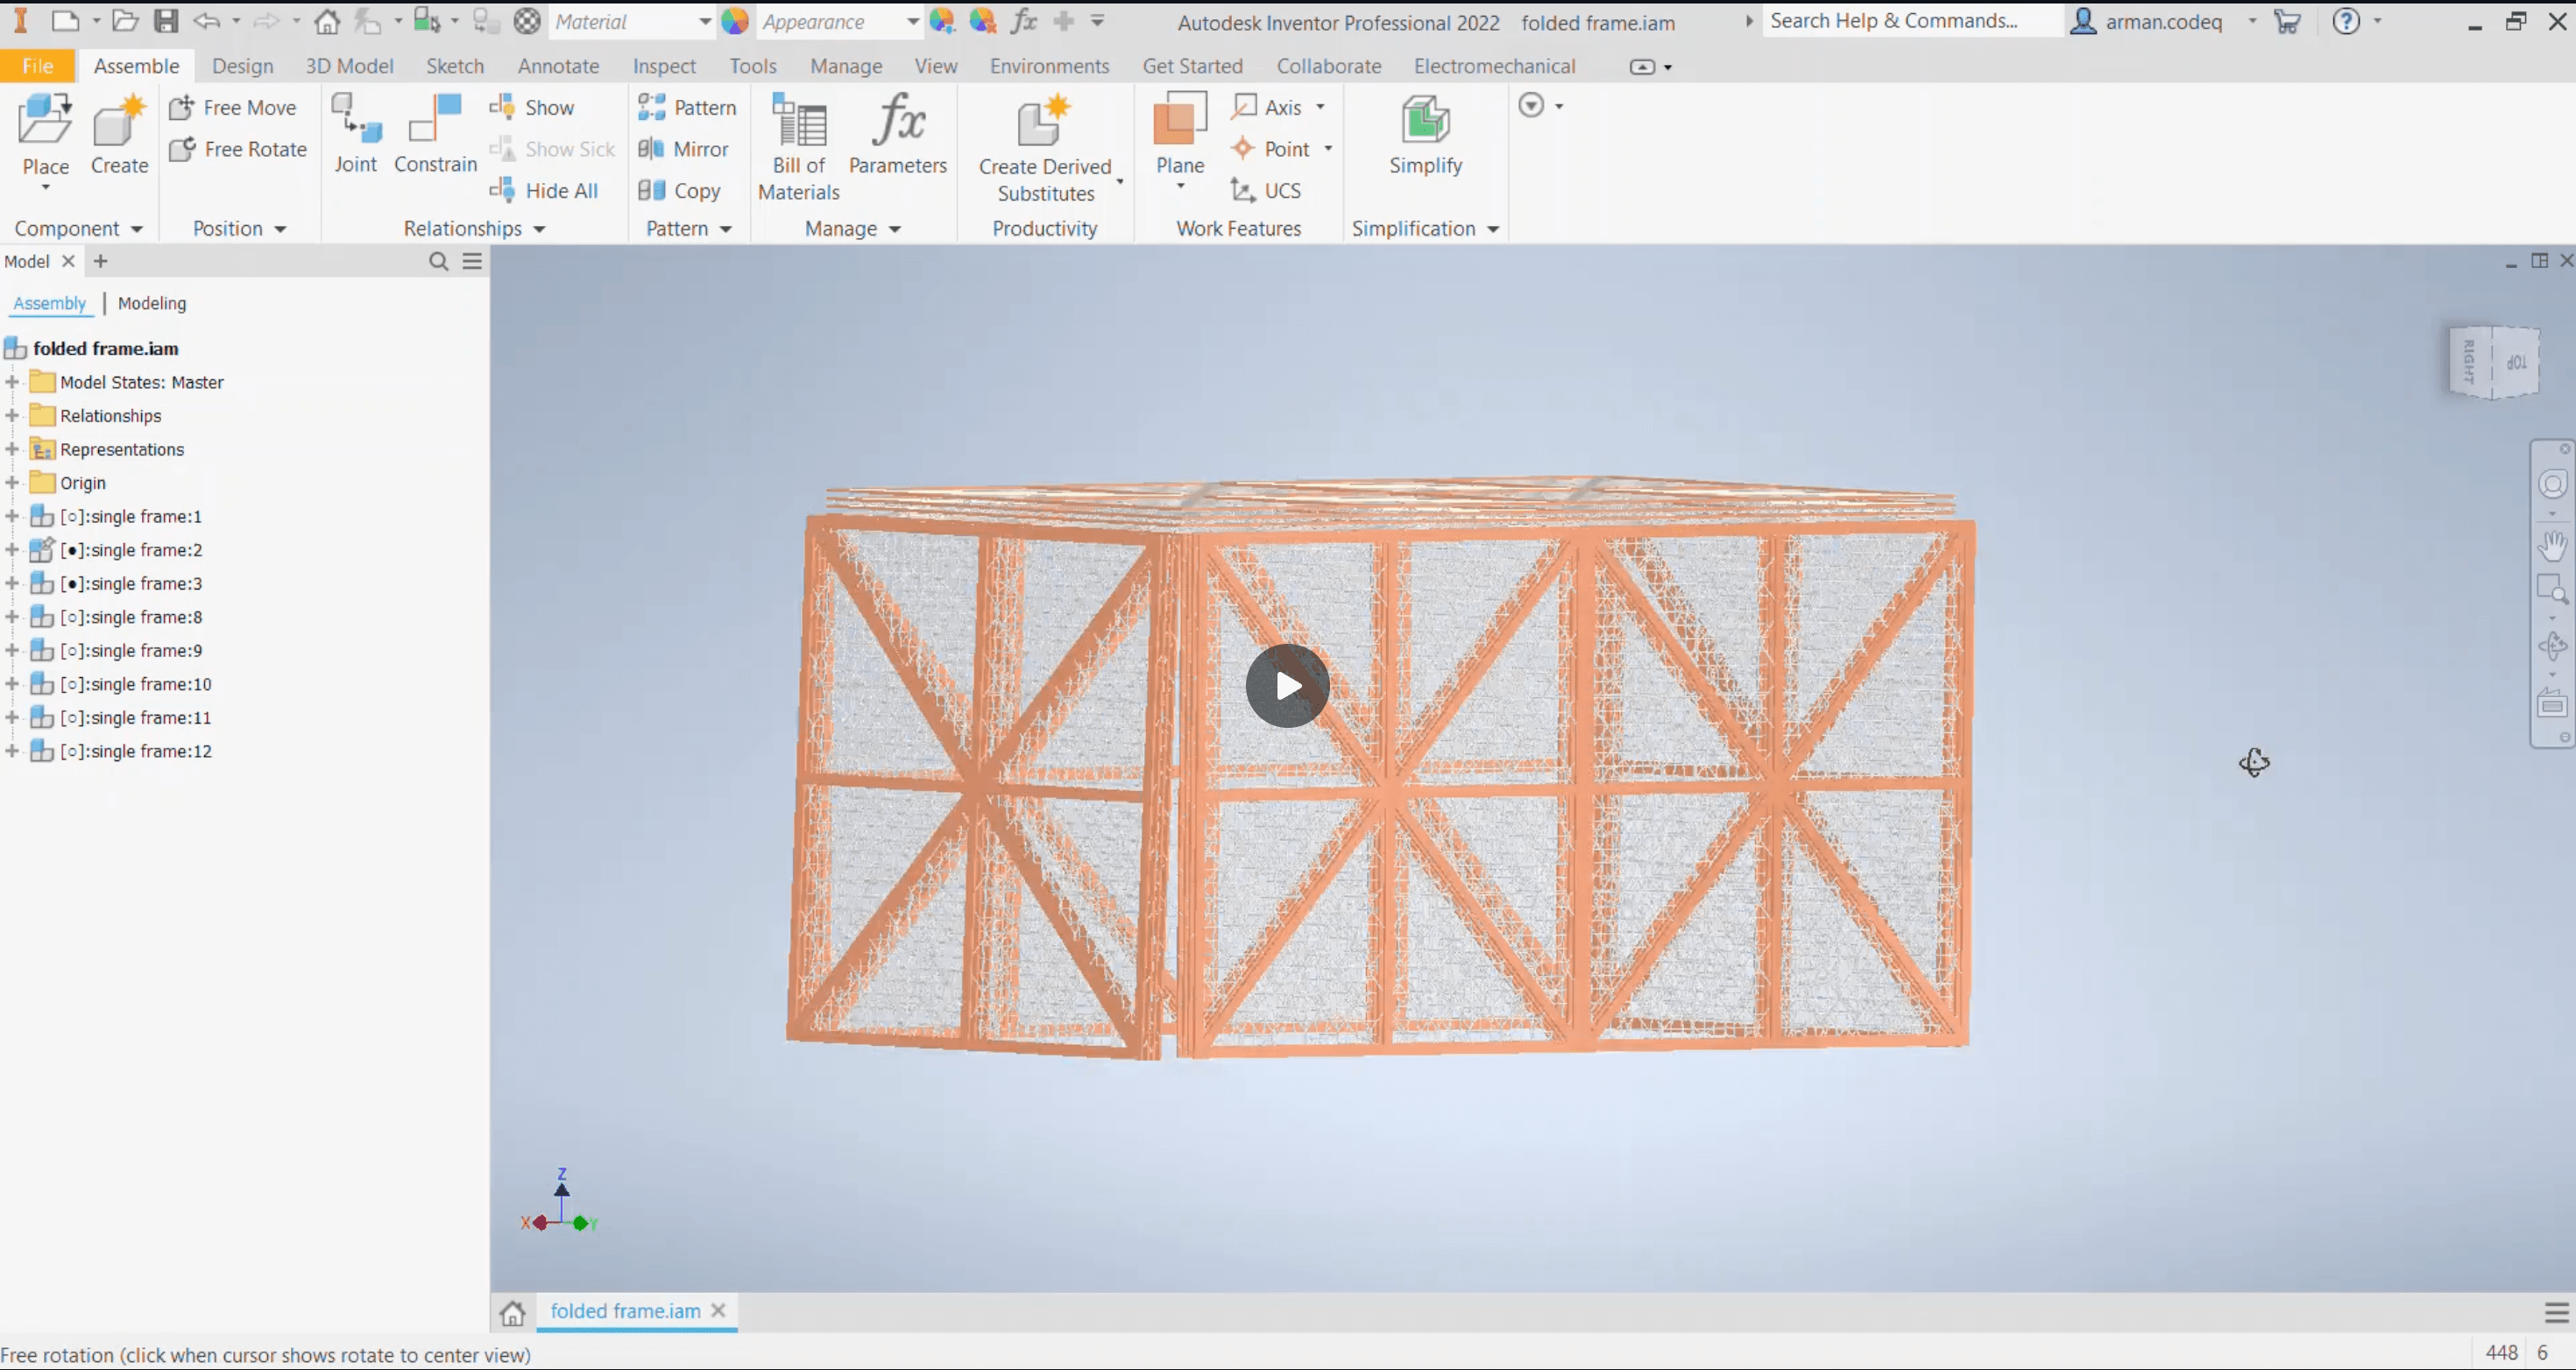Click the Joint relationship tool
Viewport: 2576px width, 1370px height.
[355, 134]
